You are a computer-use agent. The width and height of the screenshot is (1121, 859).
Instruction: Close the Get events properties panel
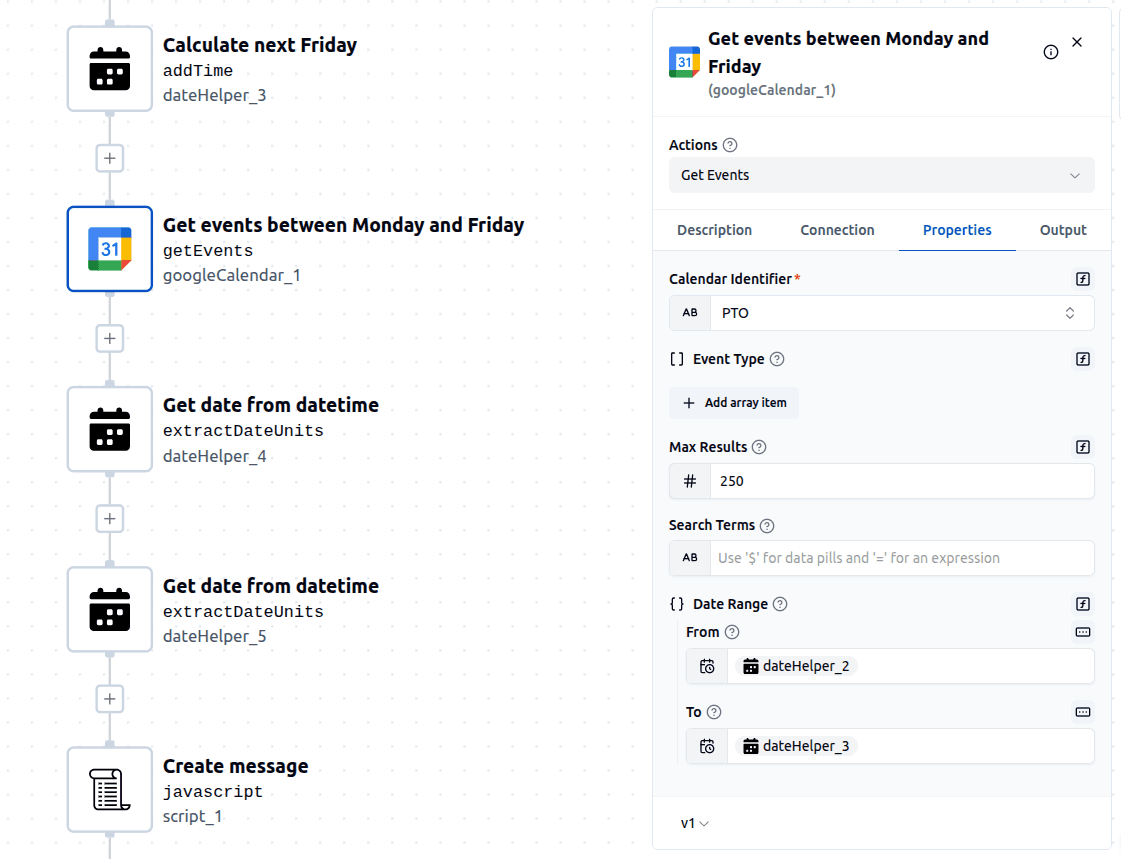1077,42
